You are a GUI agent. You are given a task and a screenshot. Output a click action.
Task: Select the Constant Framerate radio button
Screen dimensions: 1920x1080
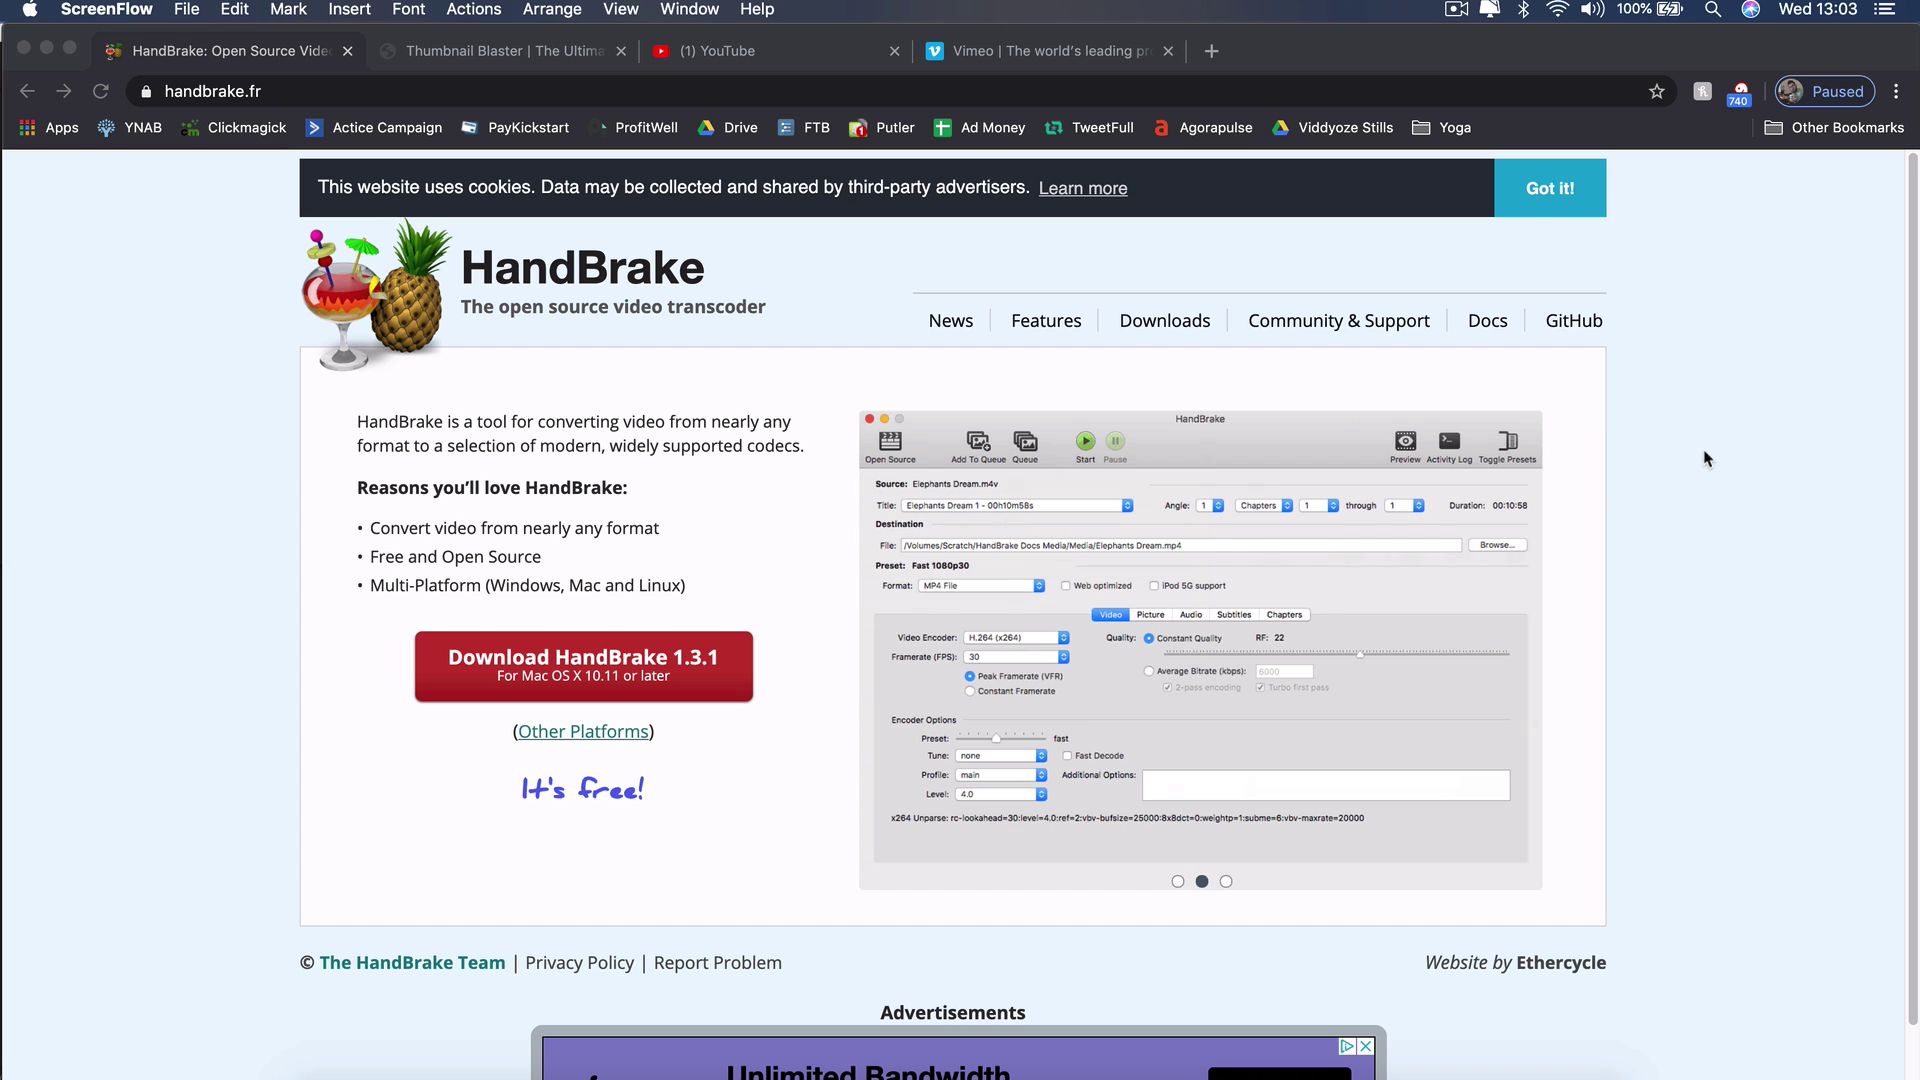(970, 691)
